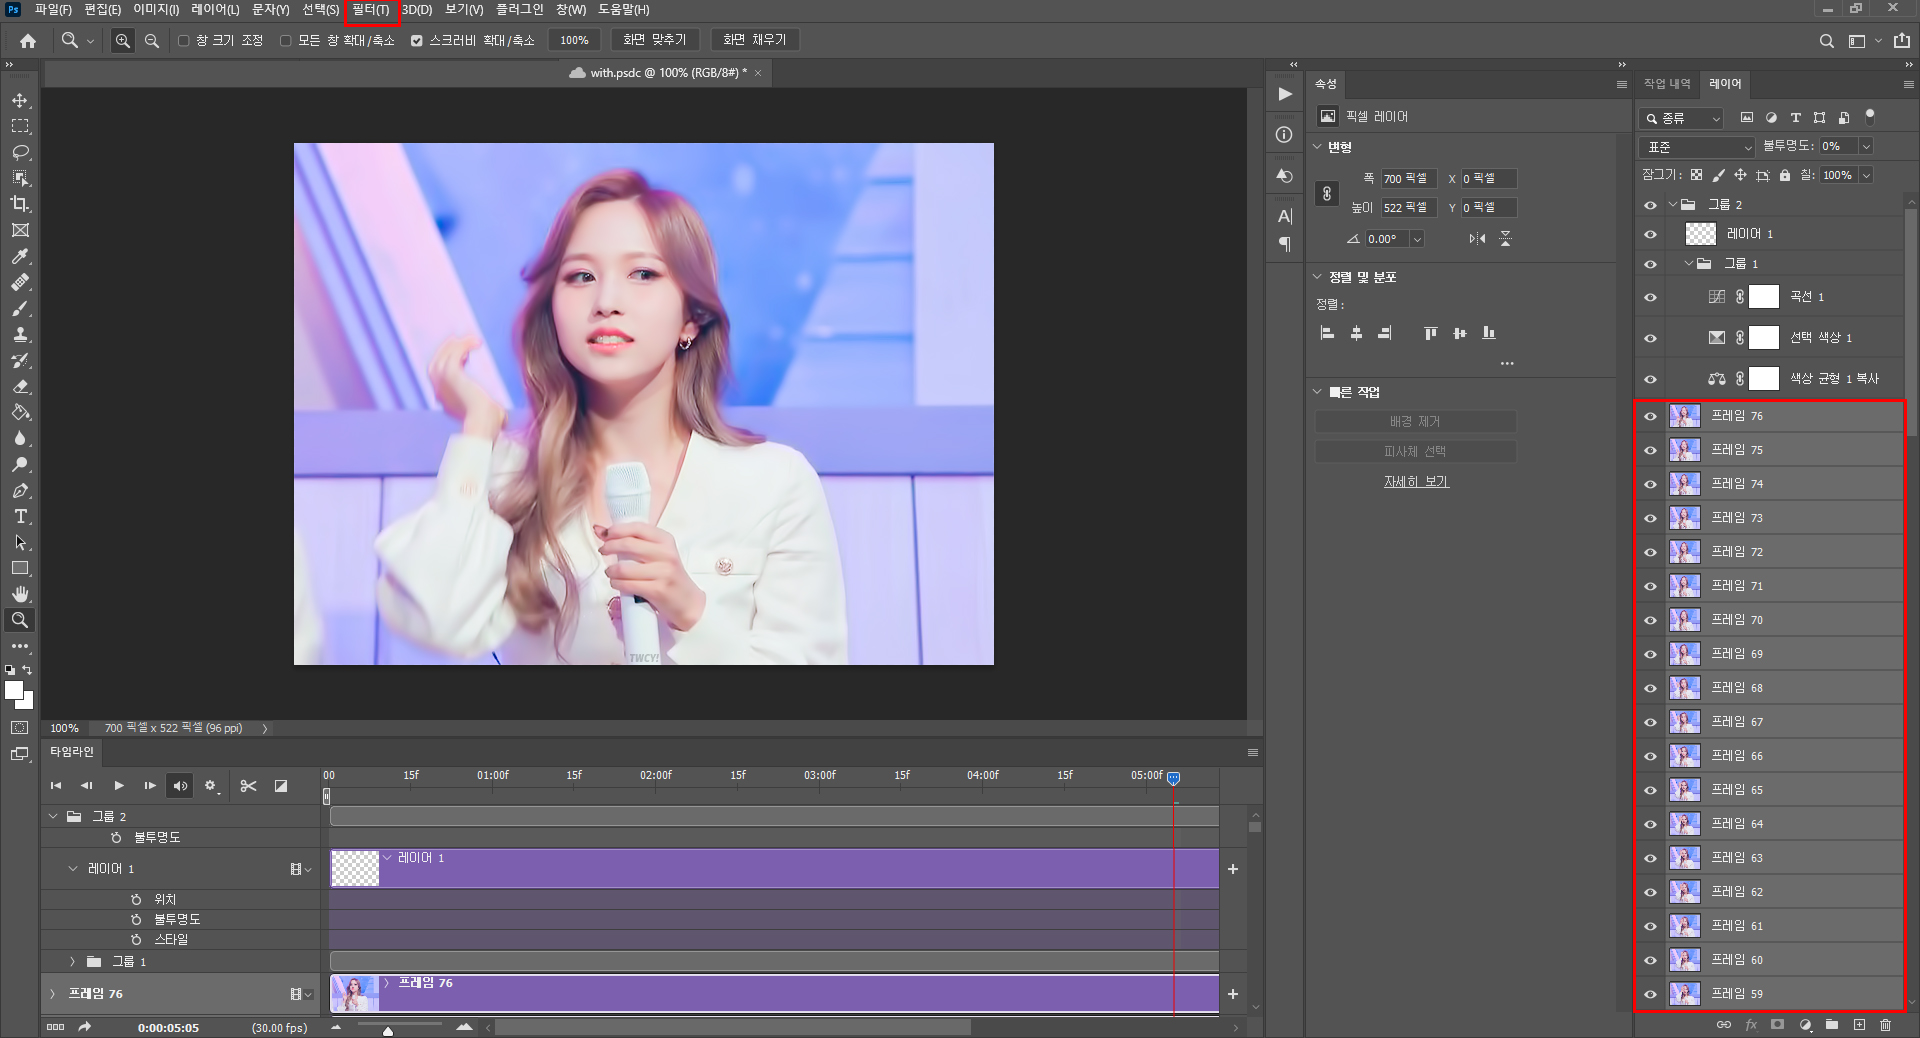This screenshot has width=1920, height=1038.
Task: Open the 자세히 보기 link
Action: (1416, 482)
